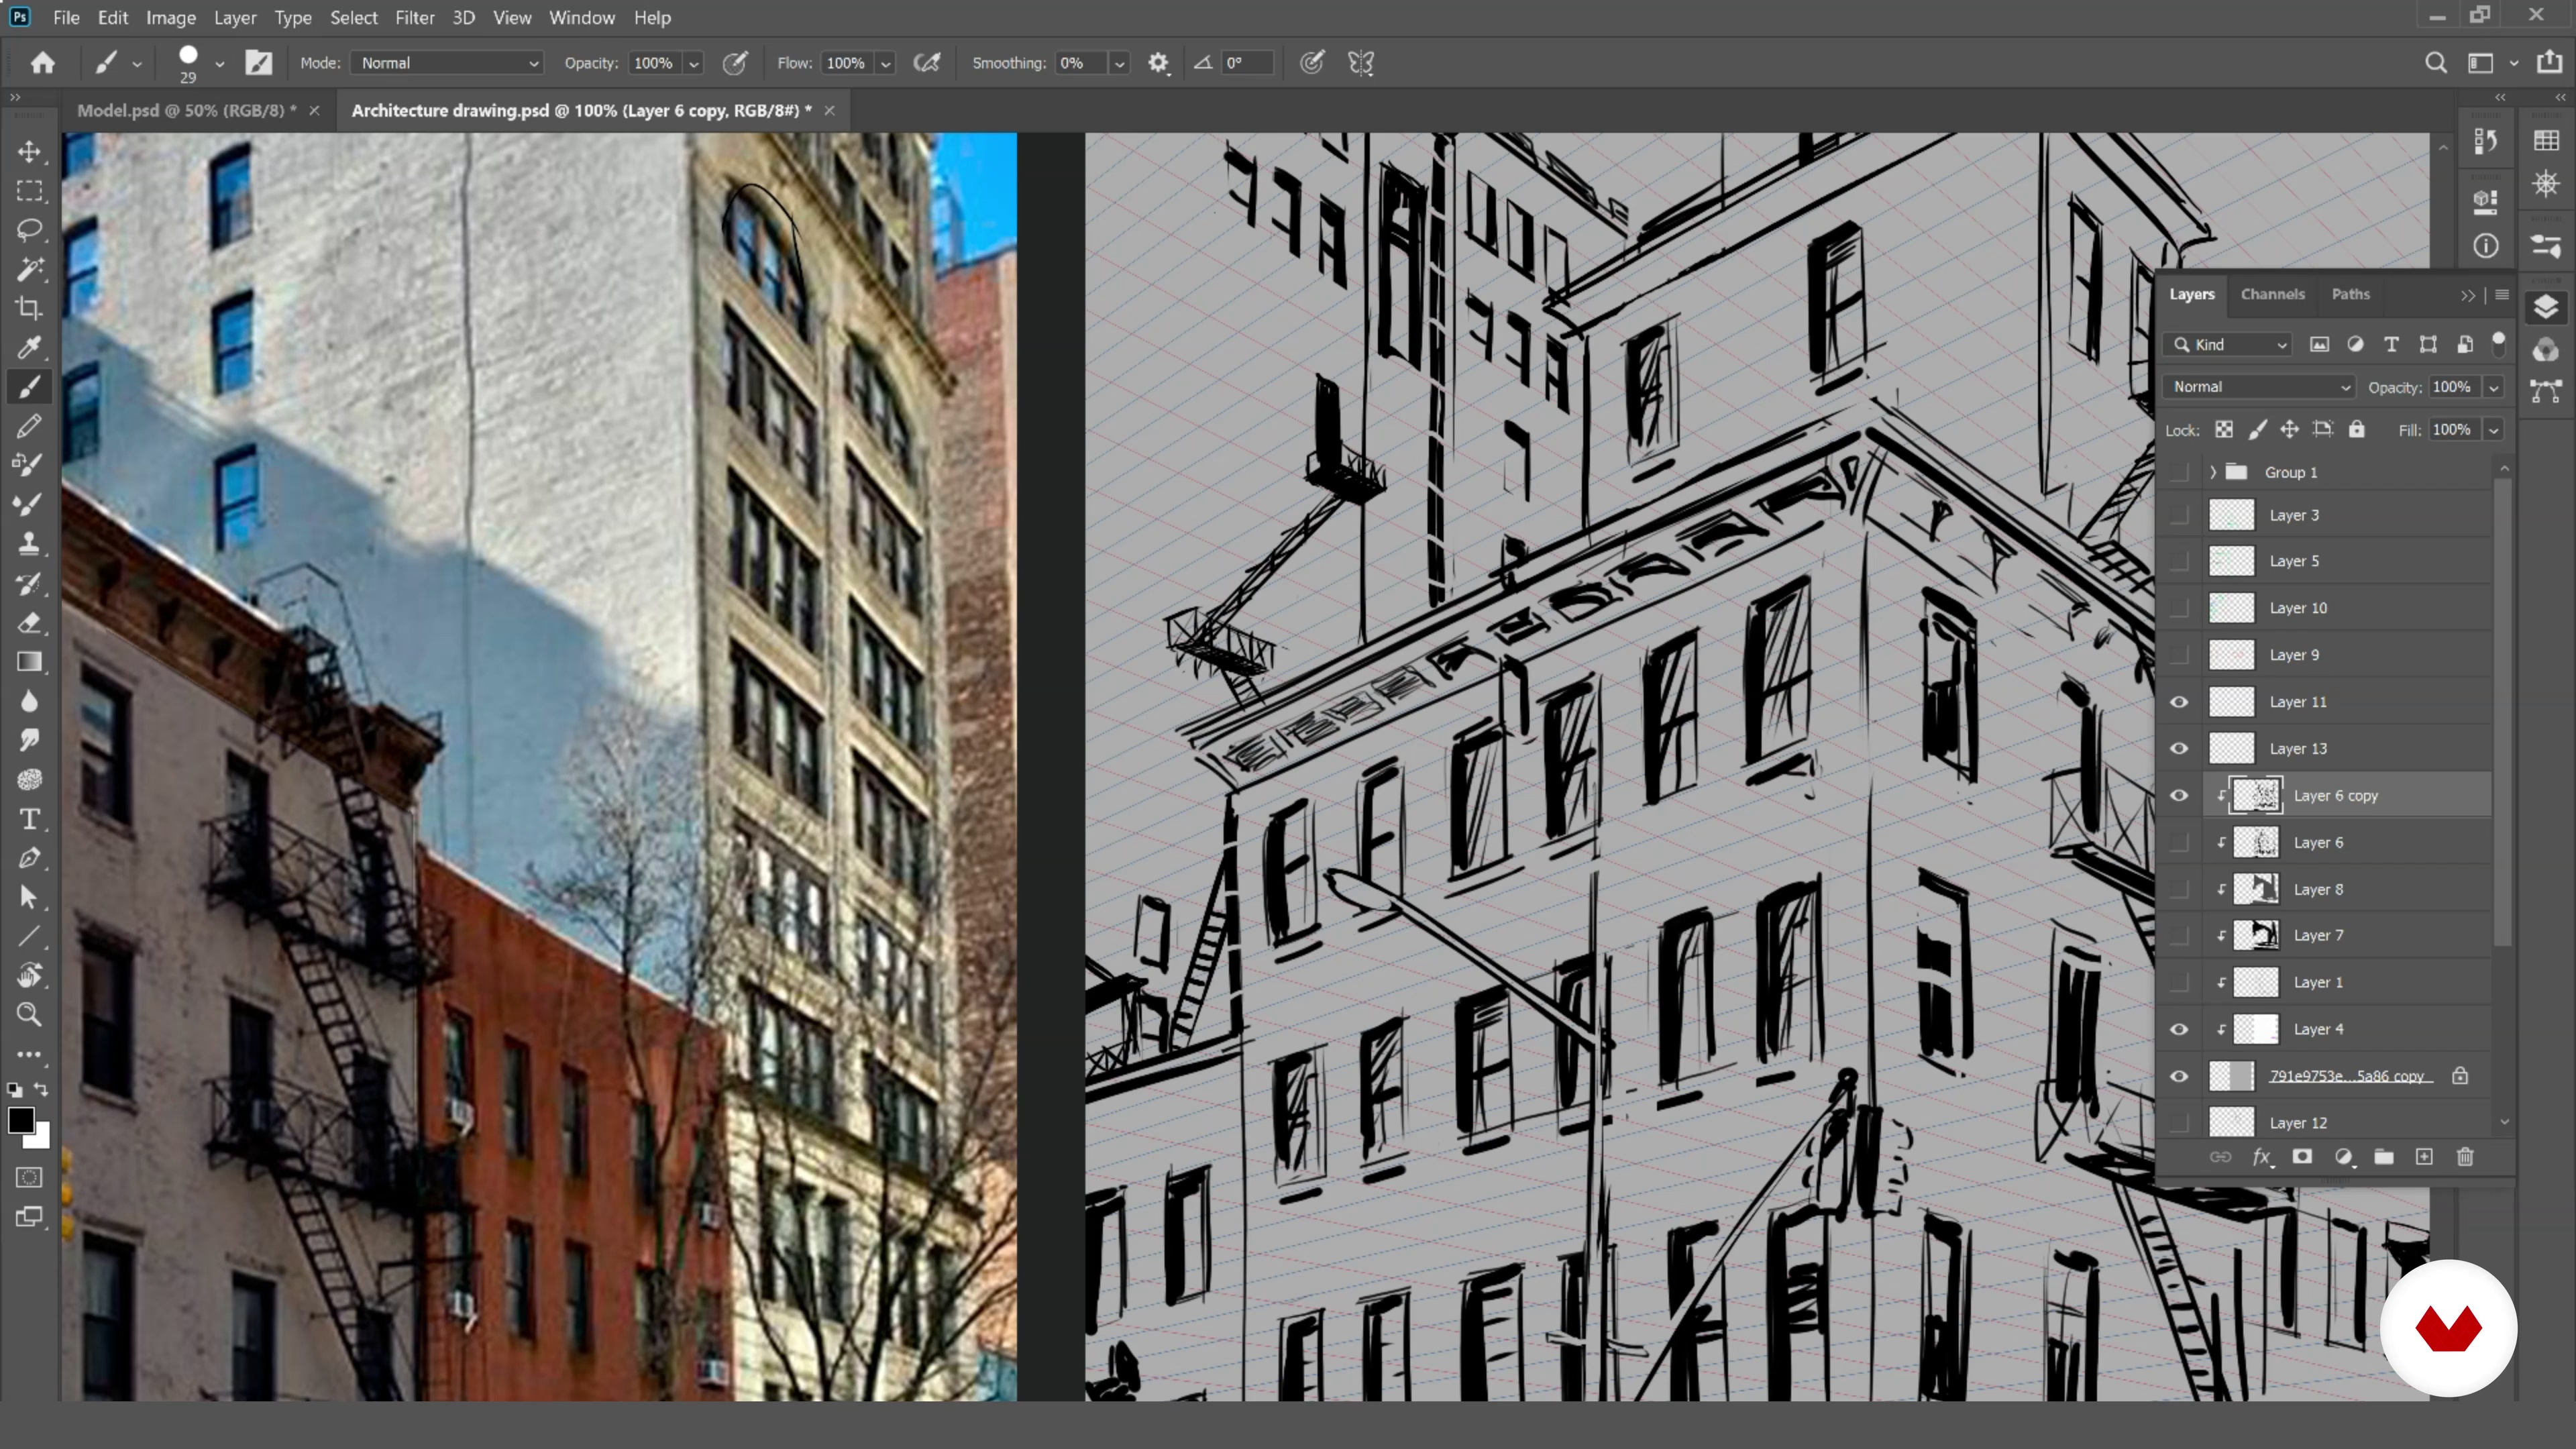Open layer style fx menu
The image size is (2576, 1449).
pyautogui.click(x=2262, y=1157)
